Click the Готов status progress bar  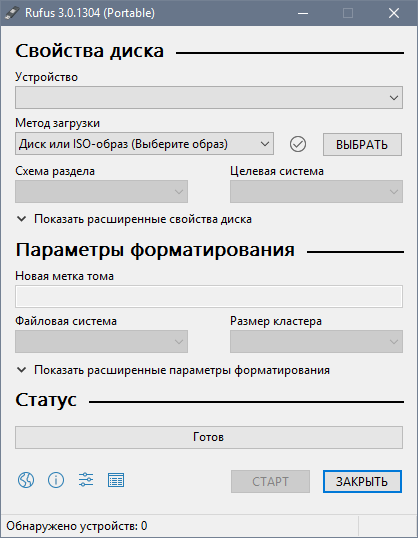tap(209, 437)
